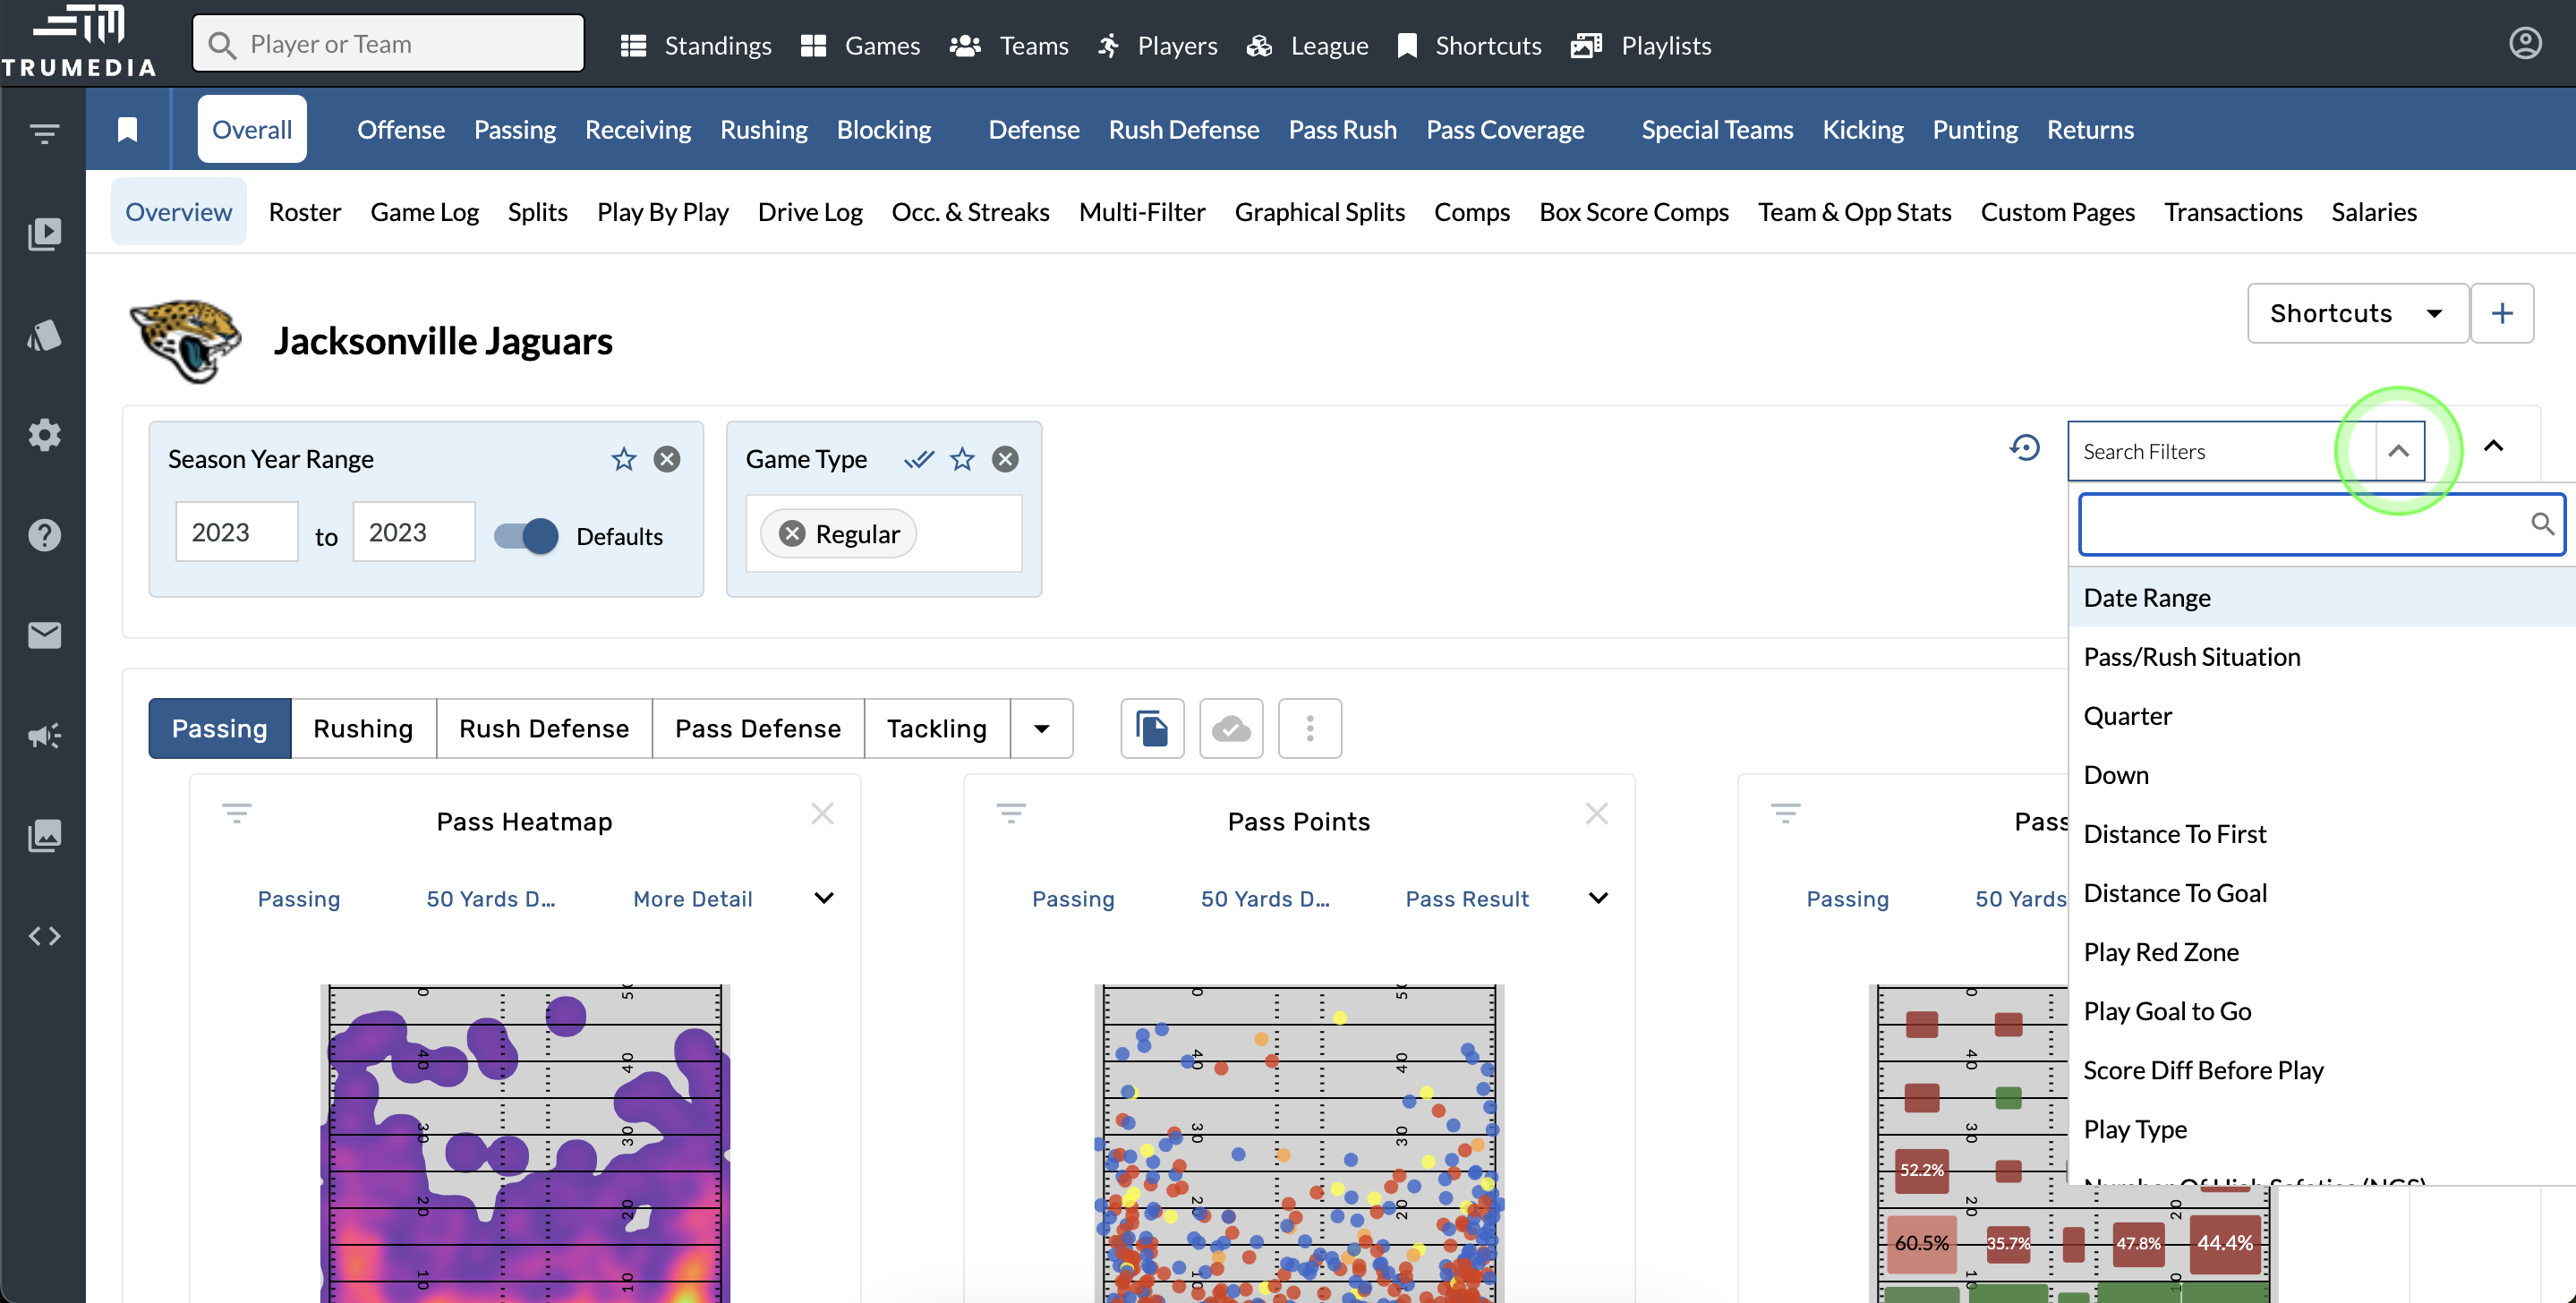The width and height of the screenshot is (2576, 1303).
Task: Toggle the Defaults switch off
Action: pyautogui.click(x=527, y=536)
